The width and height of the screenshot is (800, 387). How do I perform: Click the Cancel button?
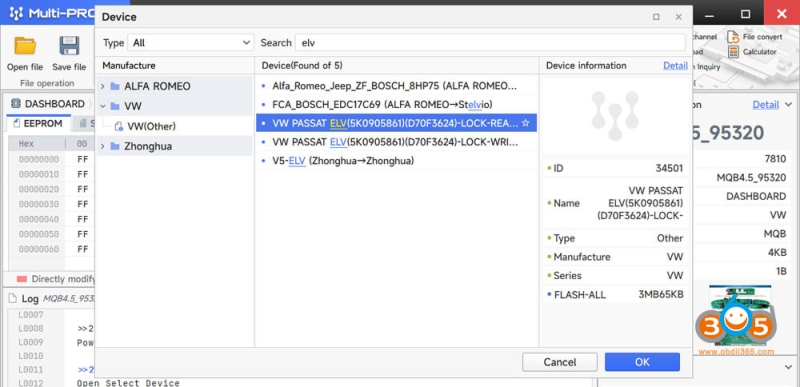point(560,362)
